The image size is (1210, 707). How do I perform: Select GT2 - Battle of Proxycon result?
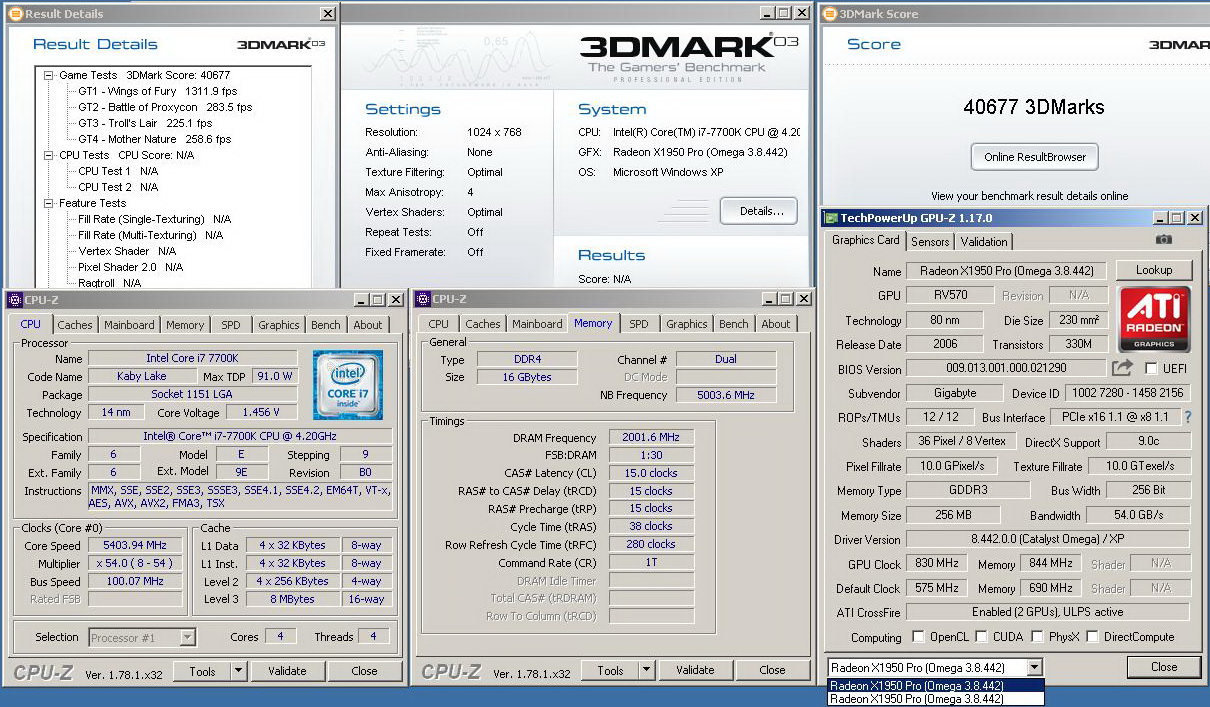click(x=165, y=107)
